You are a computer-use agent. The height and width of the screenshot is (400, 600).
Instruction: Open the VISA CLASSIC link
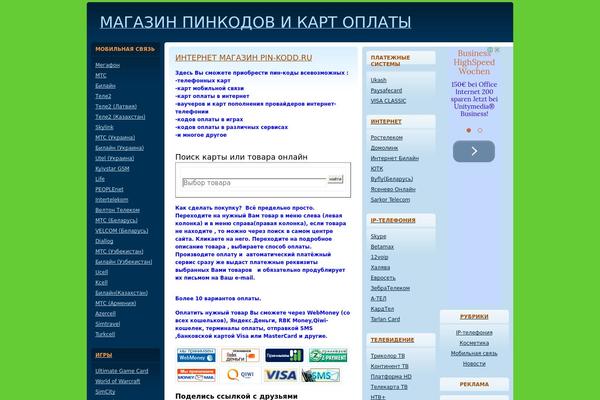(x=388, y=101)
